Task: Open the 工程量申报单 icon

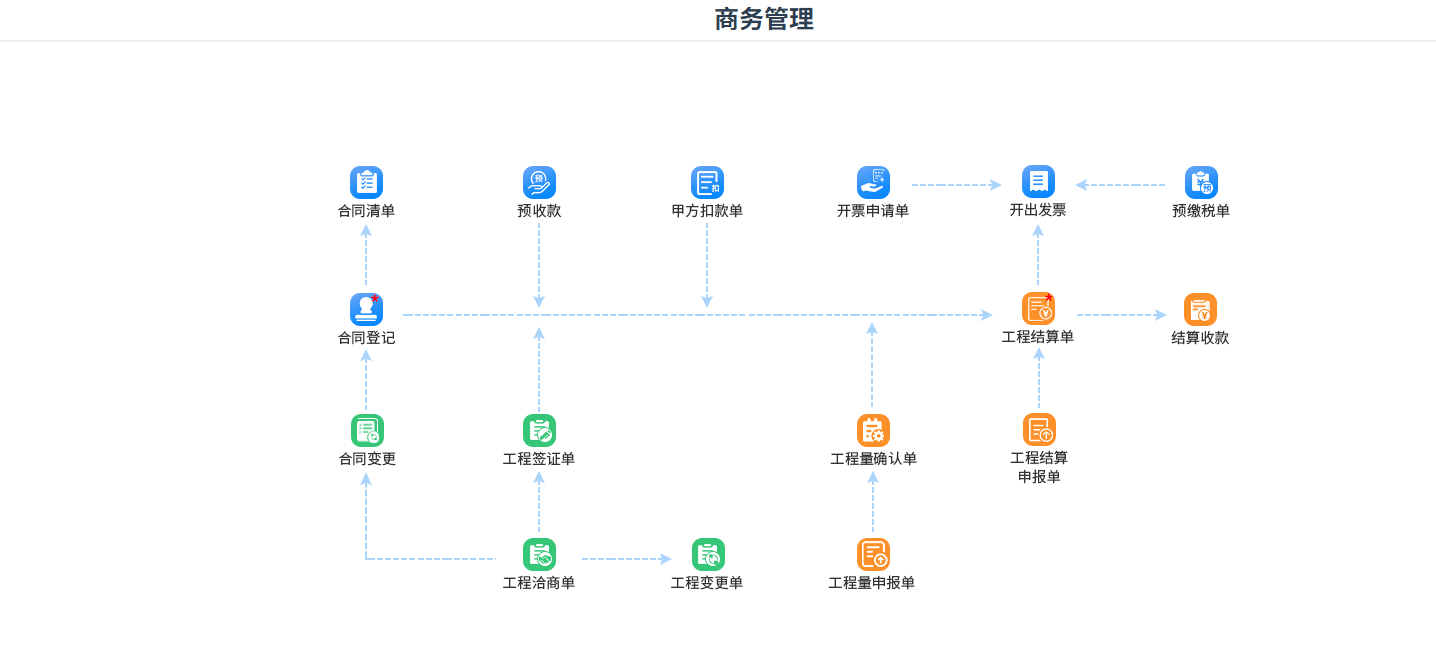Action: [x=873, y=554]
